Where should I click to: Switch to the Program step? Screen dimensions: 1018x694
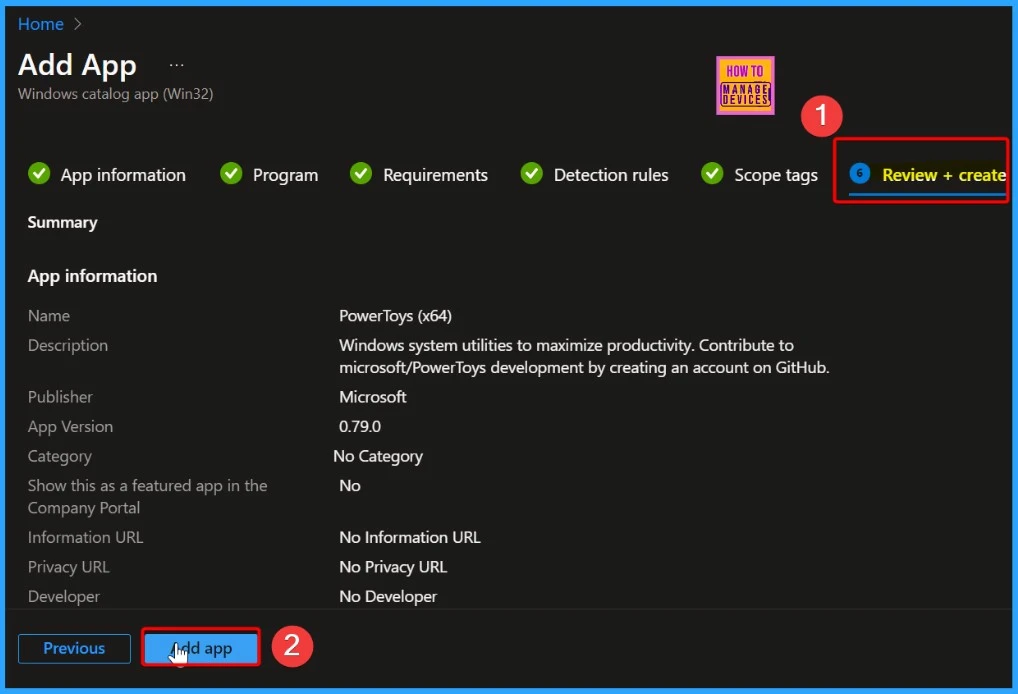285,175
